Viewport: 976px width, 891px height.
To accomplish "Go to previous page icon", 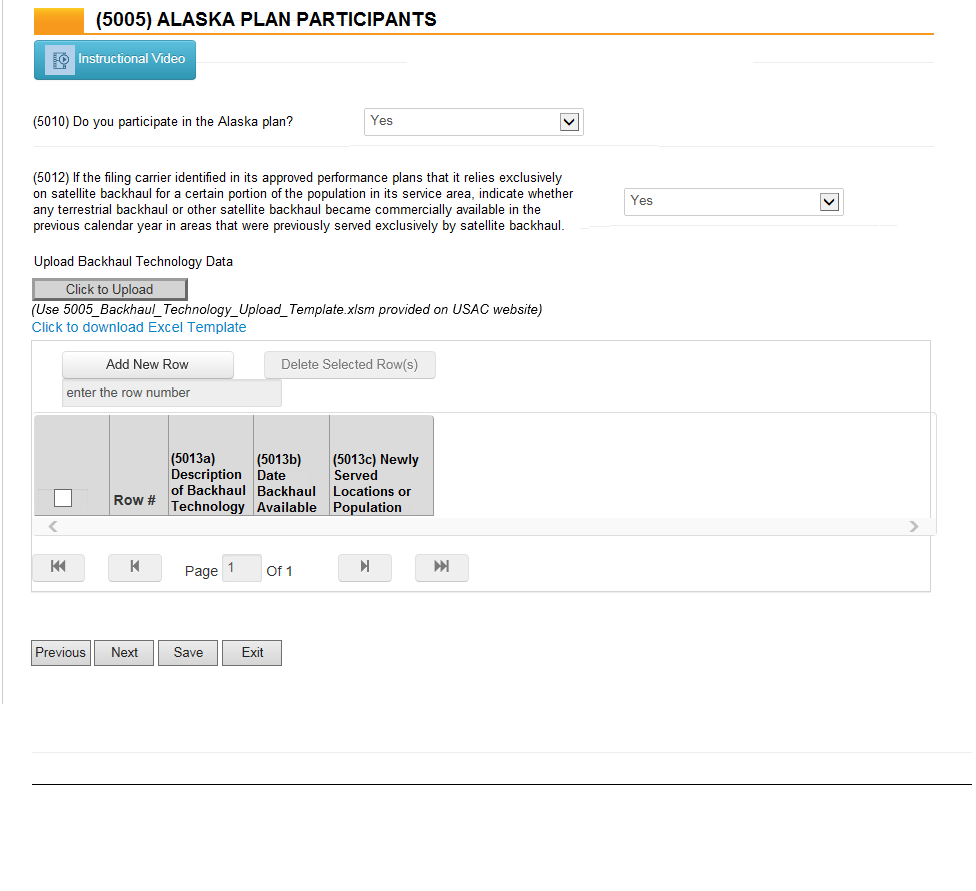I will point(135,567).
